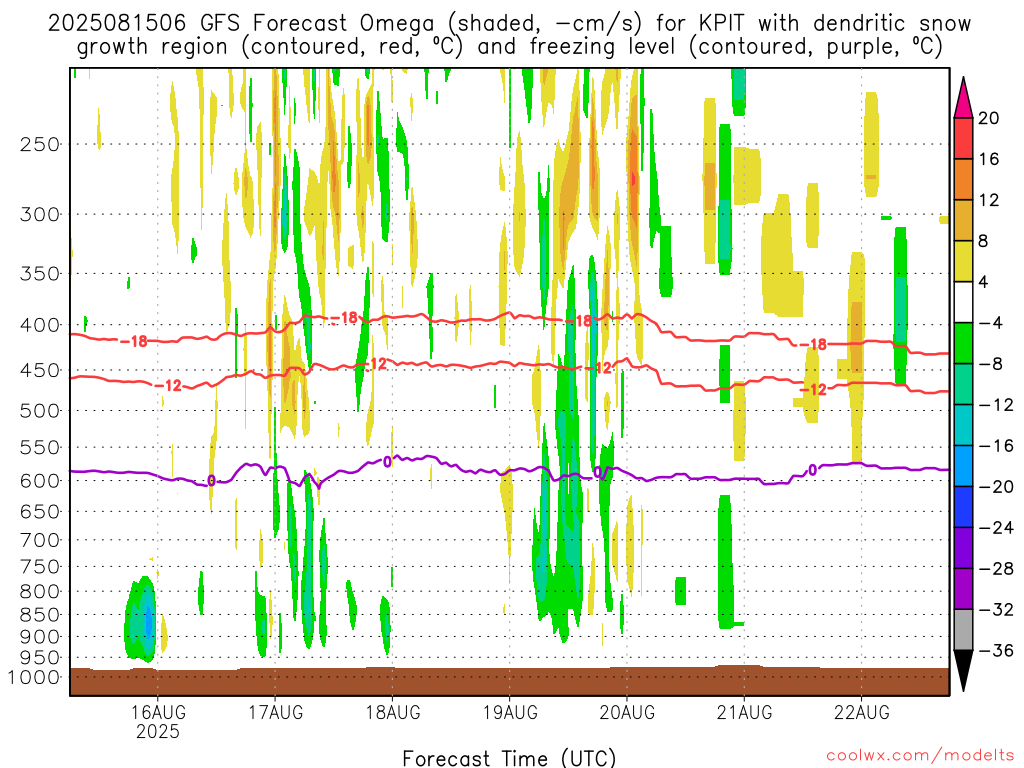
Task: Pick the blue swatch between -24 and -20
Action: pyautogui.click(x=963, y=507)
